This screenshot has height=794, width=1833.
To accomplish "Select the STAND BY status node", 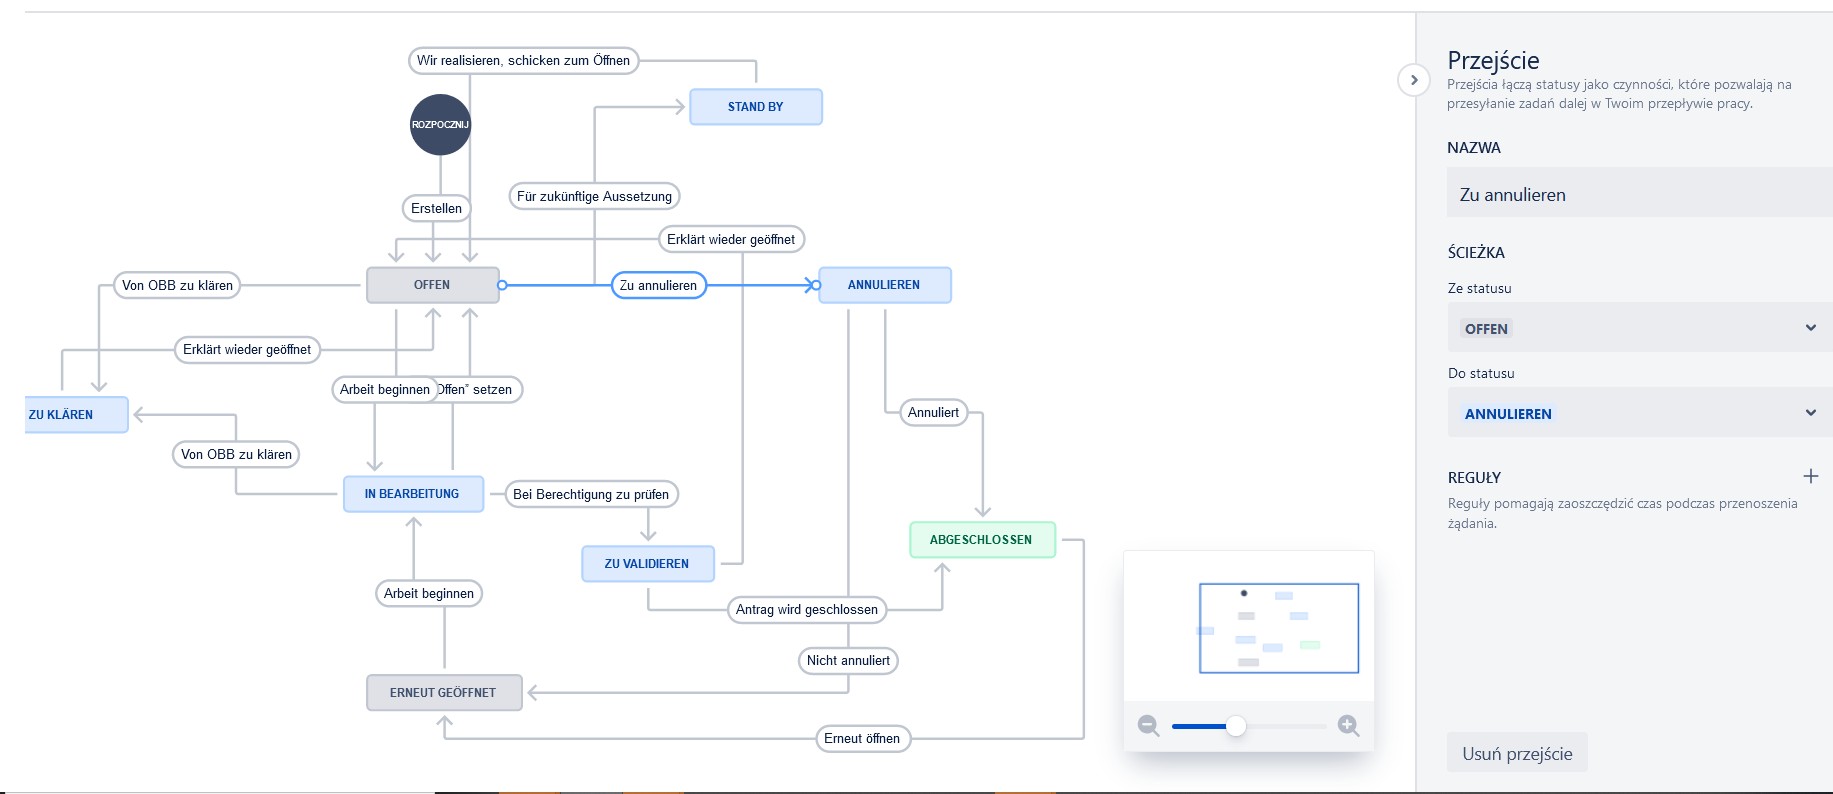I will (x=756, y=107).
